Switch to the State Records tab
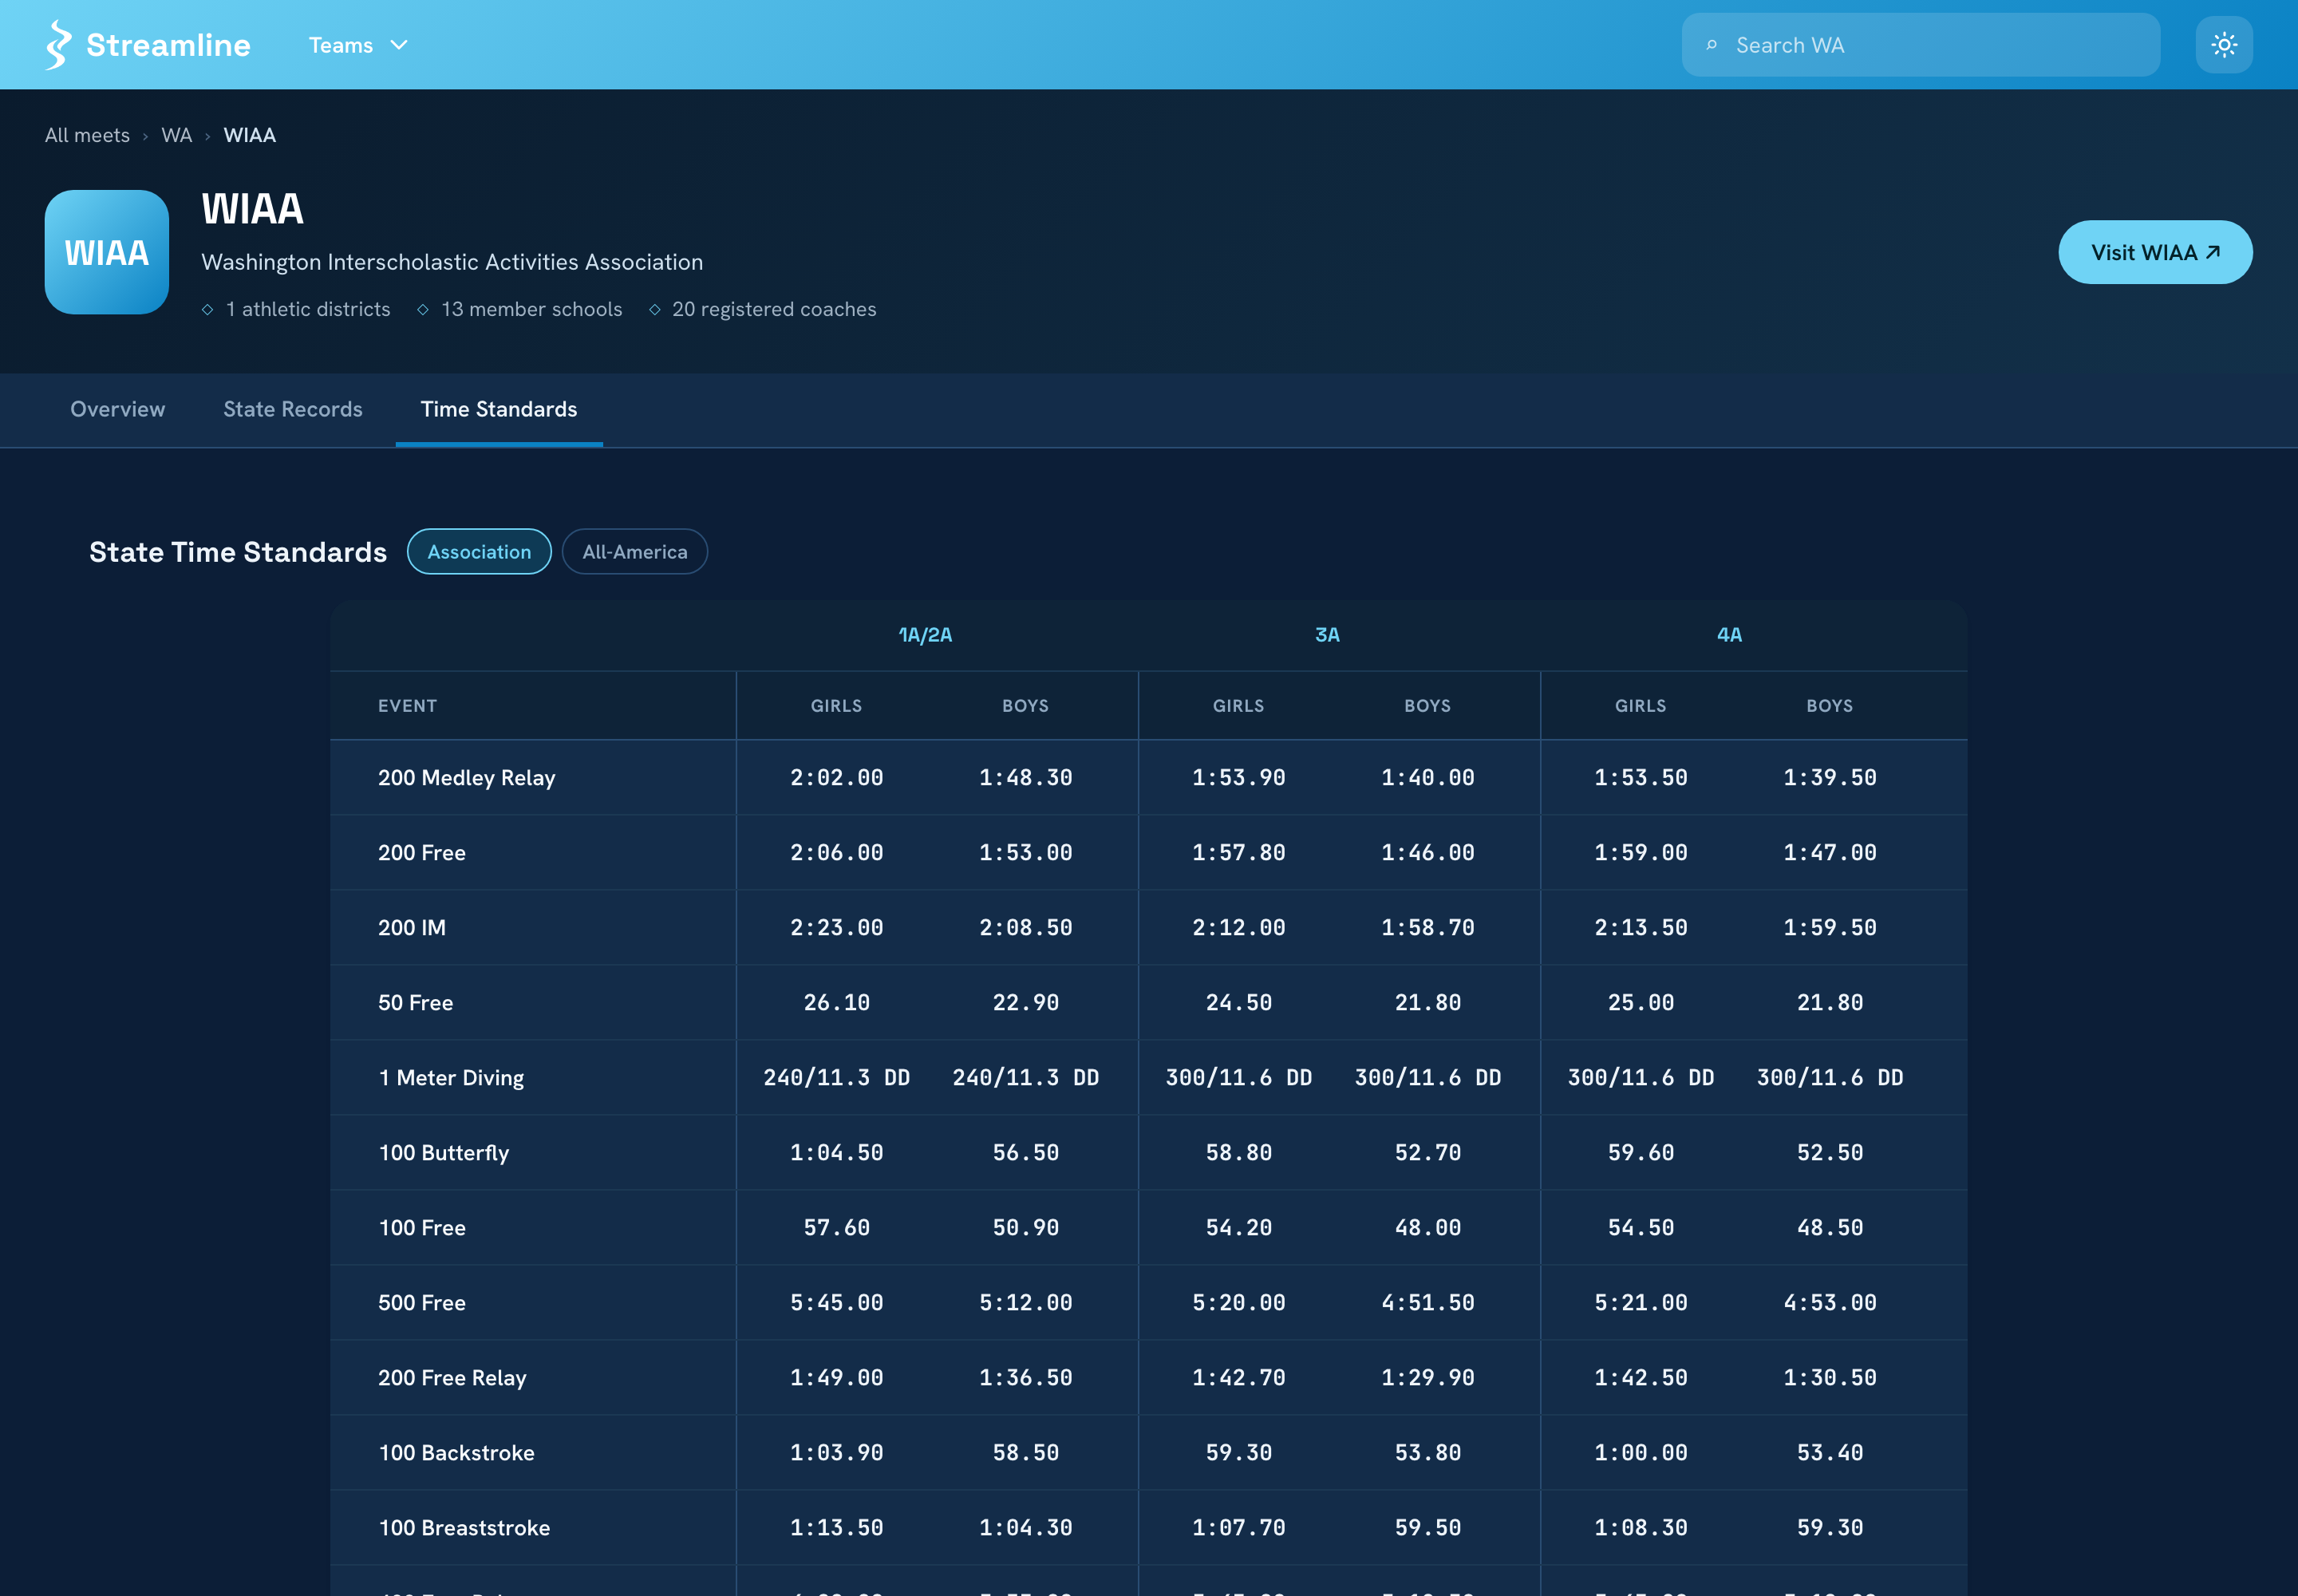Screen dimensions: 2298x1596 tap(293, 409)
